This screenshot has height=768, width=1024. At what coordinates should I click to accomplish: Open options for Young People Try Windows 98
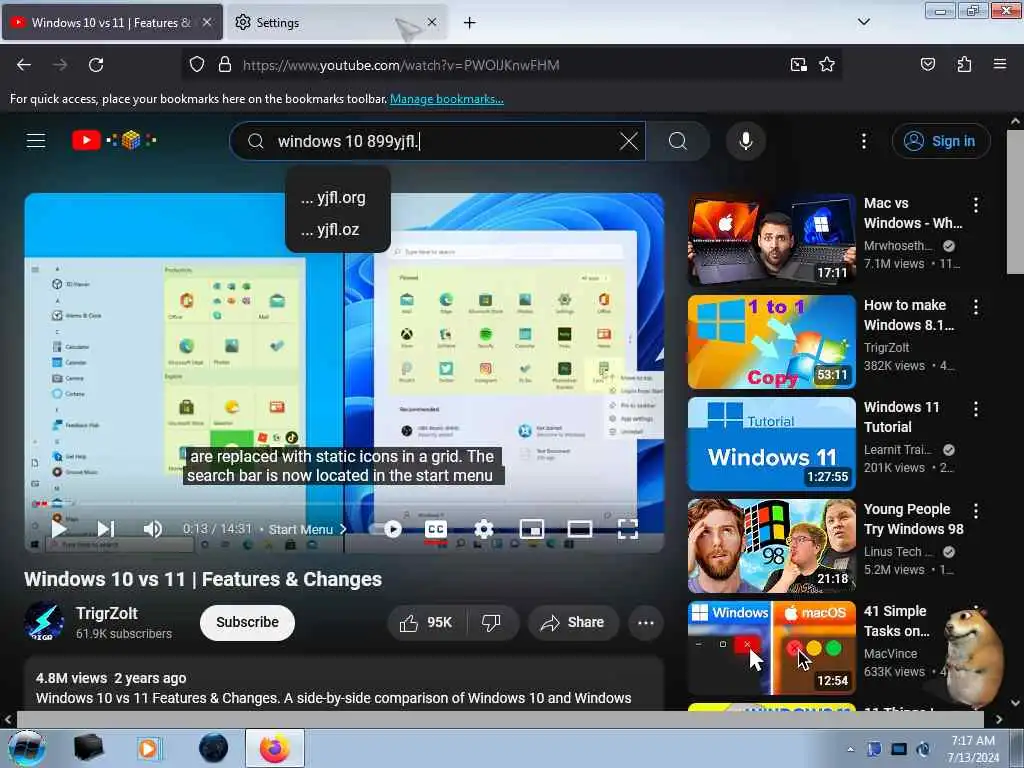pos(976,511)
